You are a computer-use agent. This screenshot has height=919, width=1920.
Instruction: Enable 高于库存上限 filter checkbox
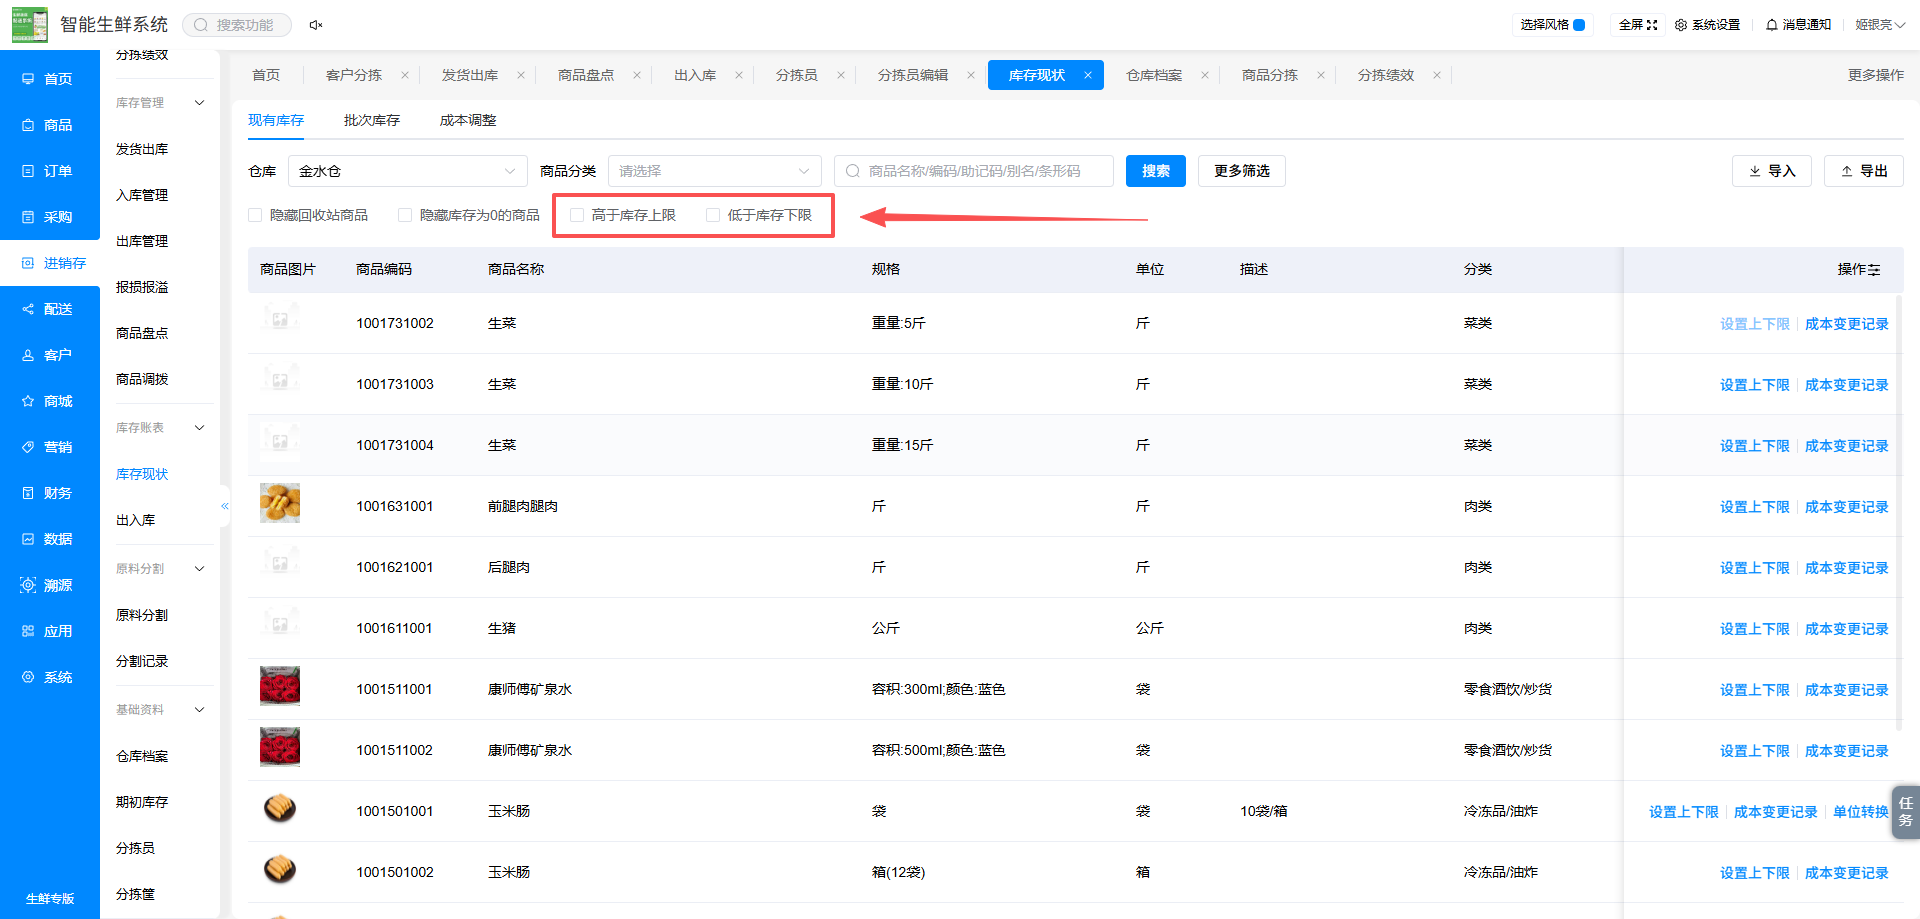pos(577,215)
